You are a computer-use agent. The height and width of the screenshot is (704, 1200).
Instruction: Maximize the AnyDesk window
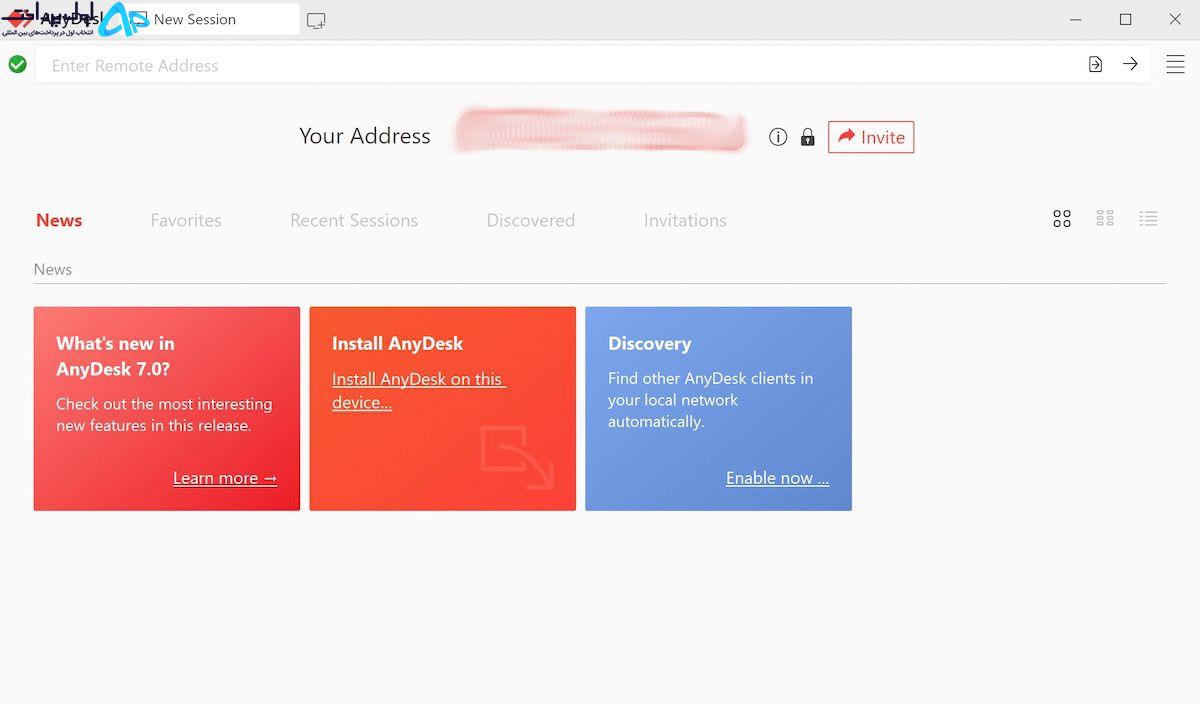point(1126,19)
